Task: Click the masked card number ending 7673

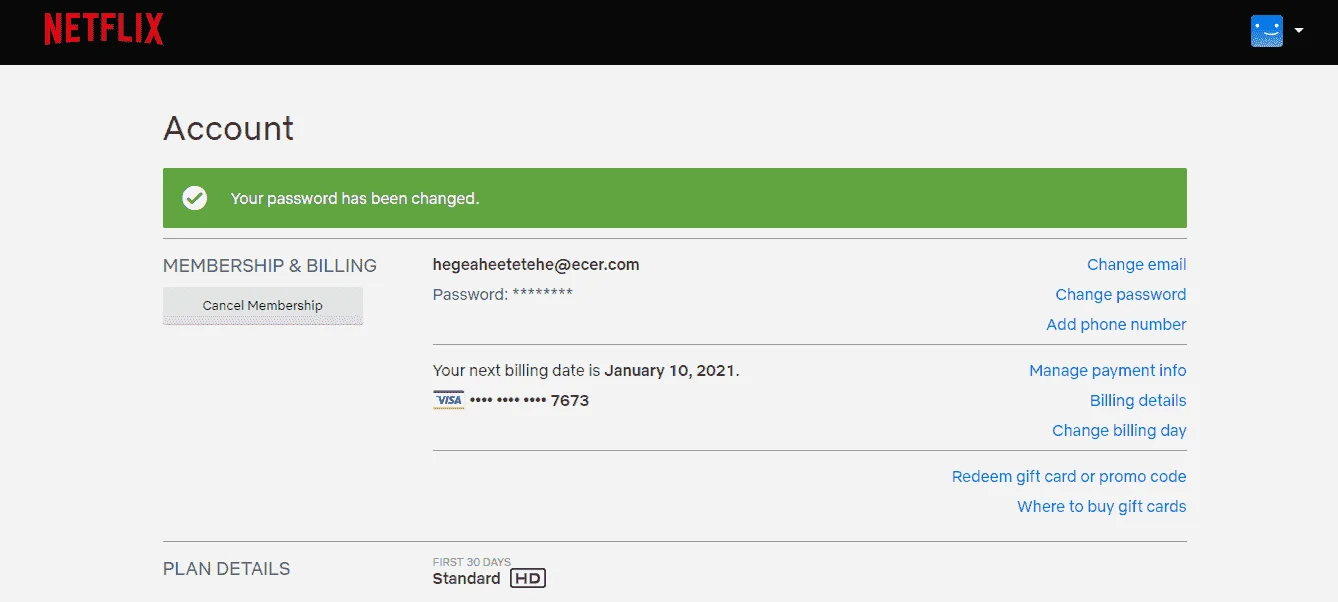Action: pyautogui.click(x=529, y=401)
